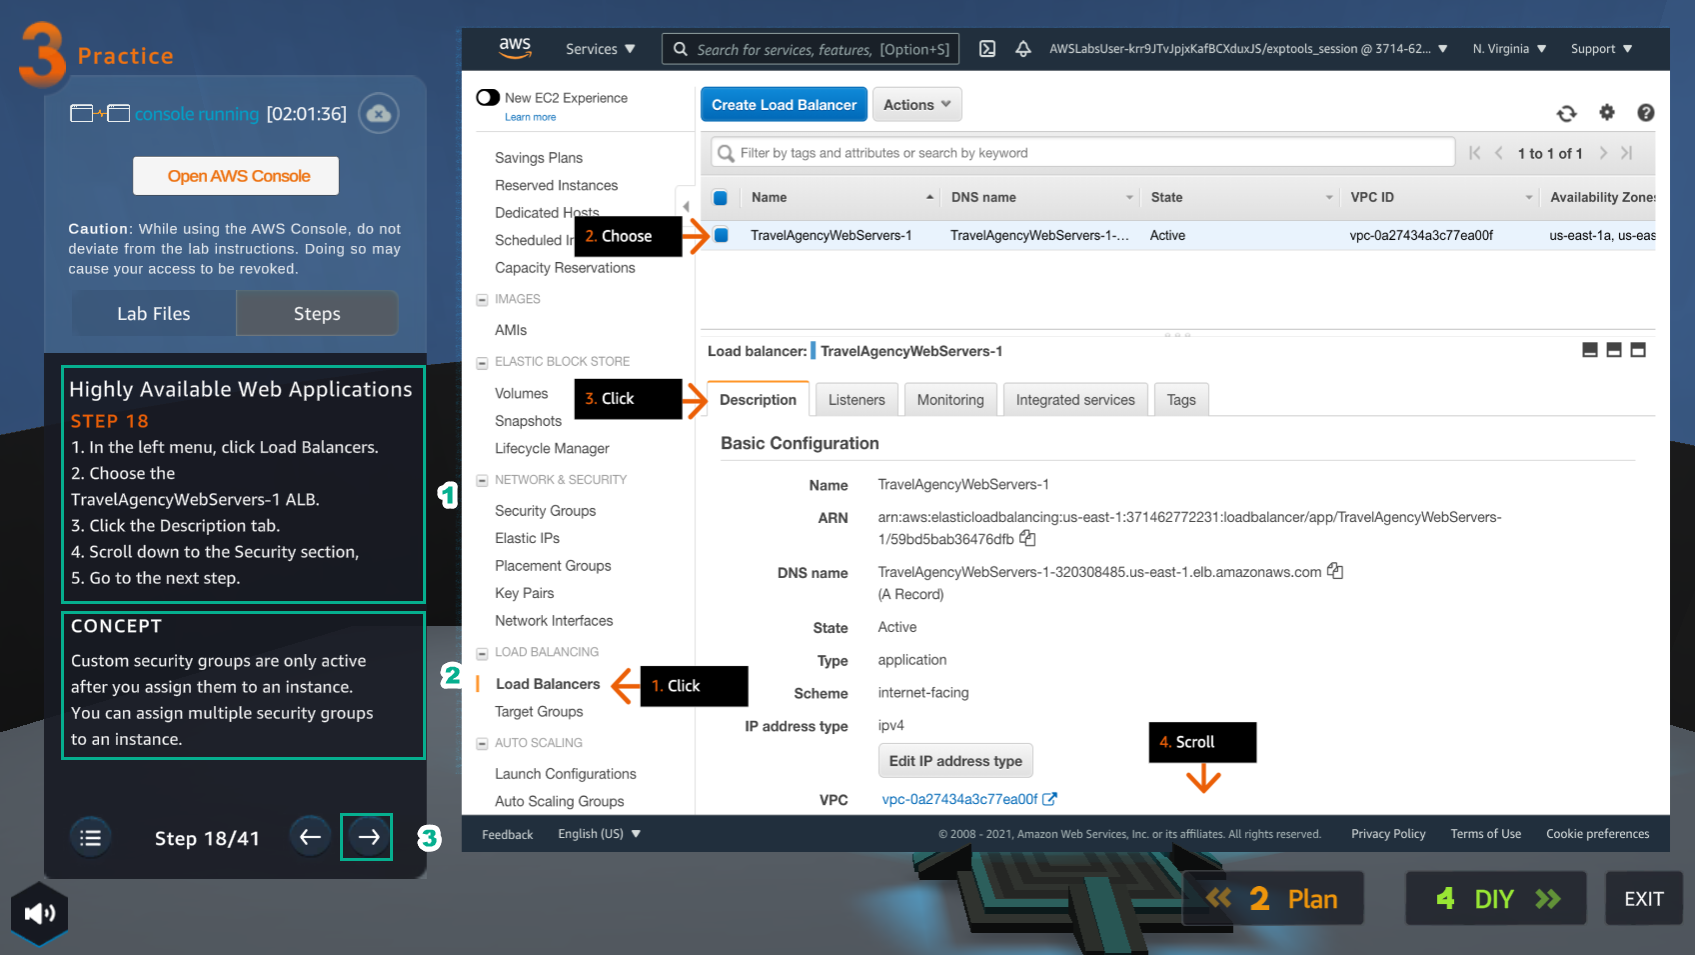Go to last page of results
This screenshot has width=1695, height=955.
click(1627, 153)
